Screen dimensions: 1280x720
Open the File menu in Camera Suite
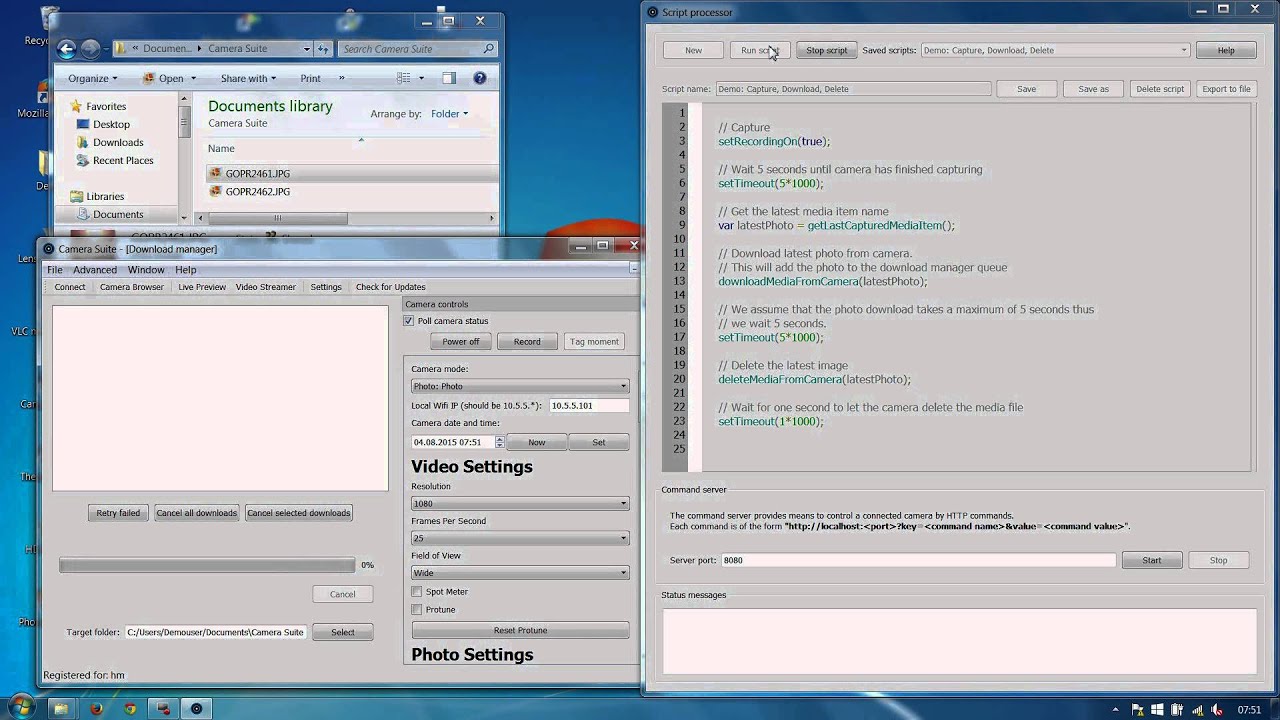pos(54,270)
